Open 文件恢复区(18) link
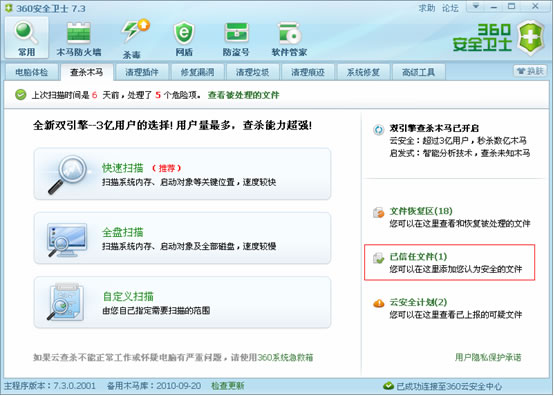554x396 pixels. [421, 211]
